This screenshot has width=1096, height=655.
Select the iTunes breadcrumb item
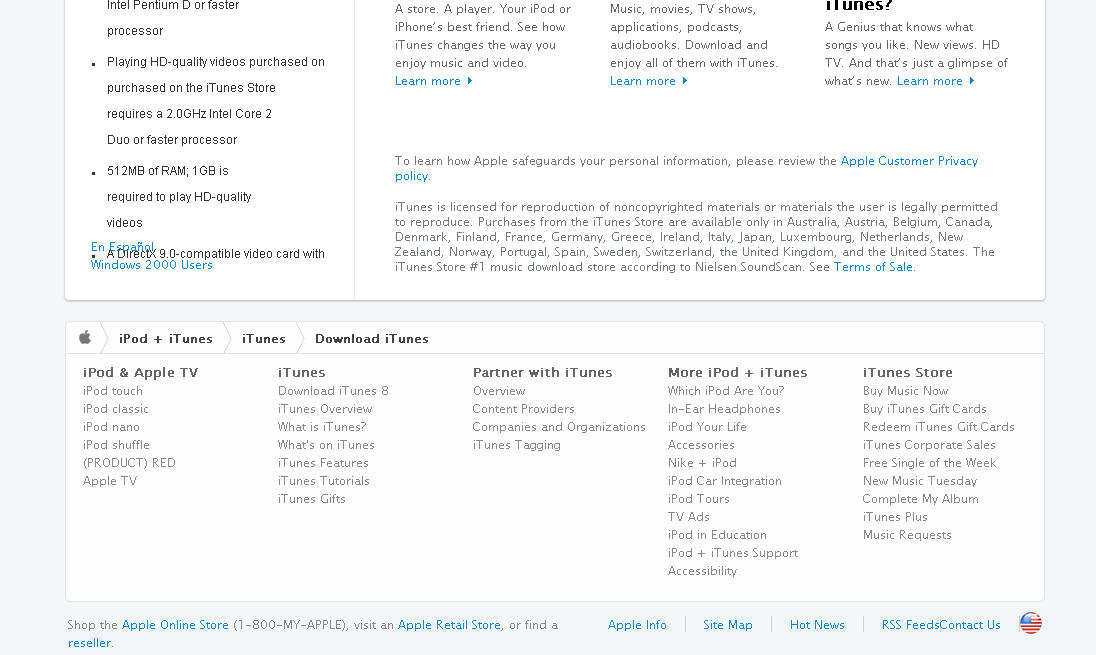[x=264, y=339]
